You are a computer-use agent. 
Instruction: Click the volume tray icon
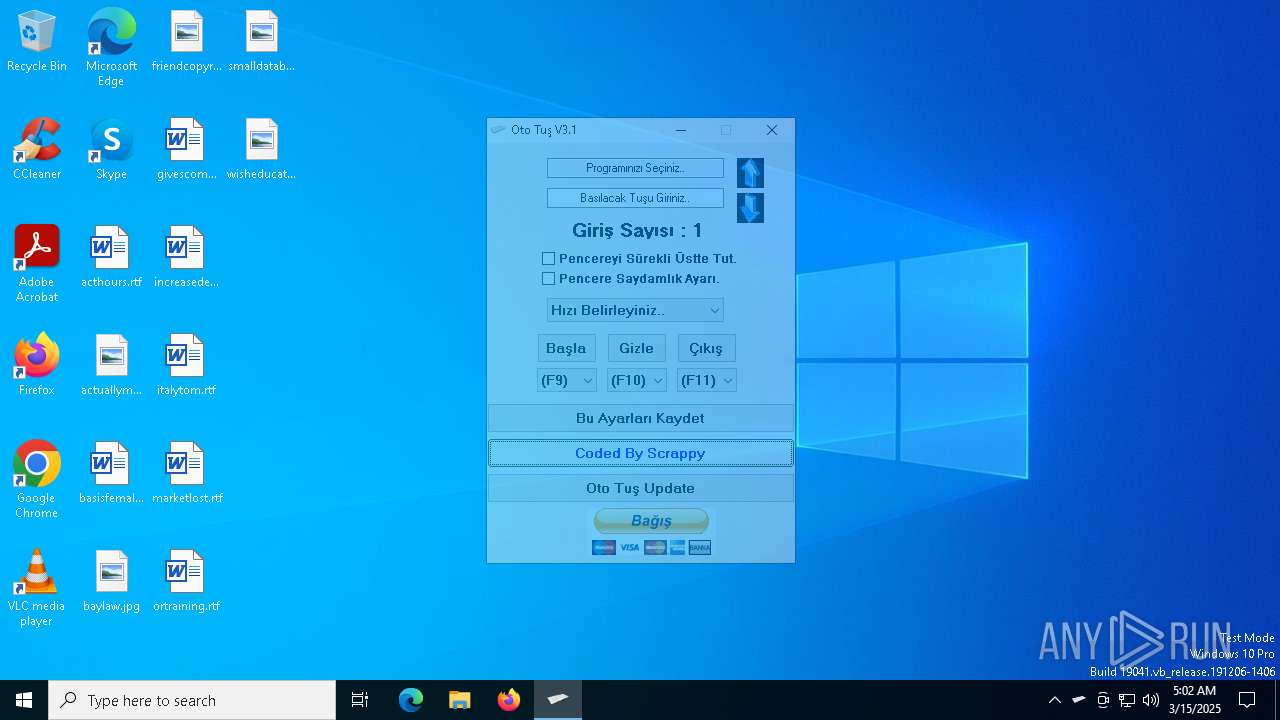point(1151,700)
